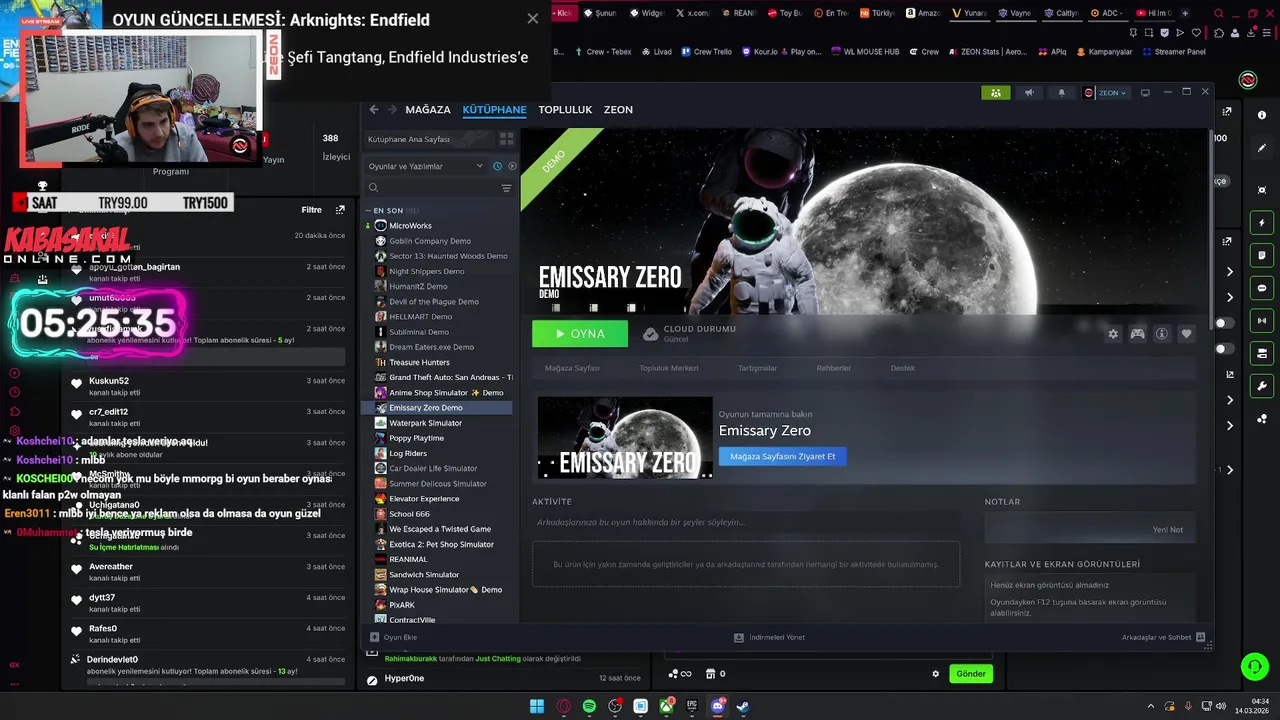Screen dimensions: 1280x720
Task: Click Emissary Zero full game thumbnail
Action: (x=625, y=438)
